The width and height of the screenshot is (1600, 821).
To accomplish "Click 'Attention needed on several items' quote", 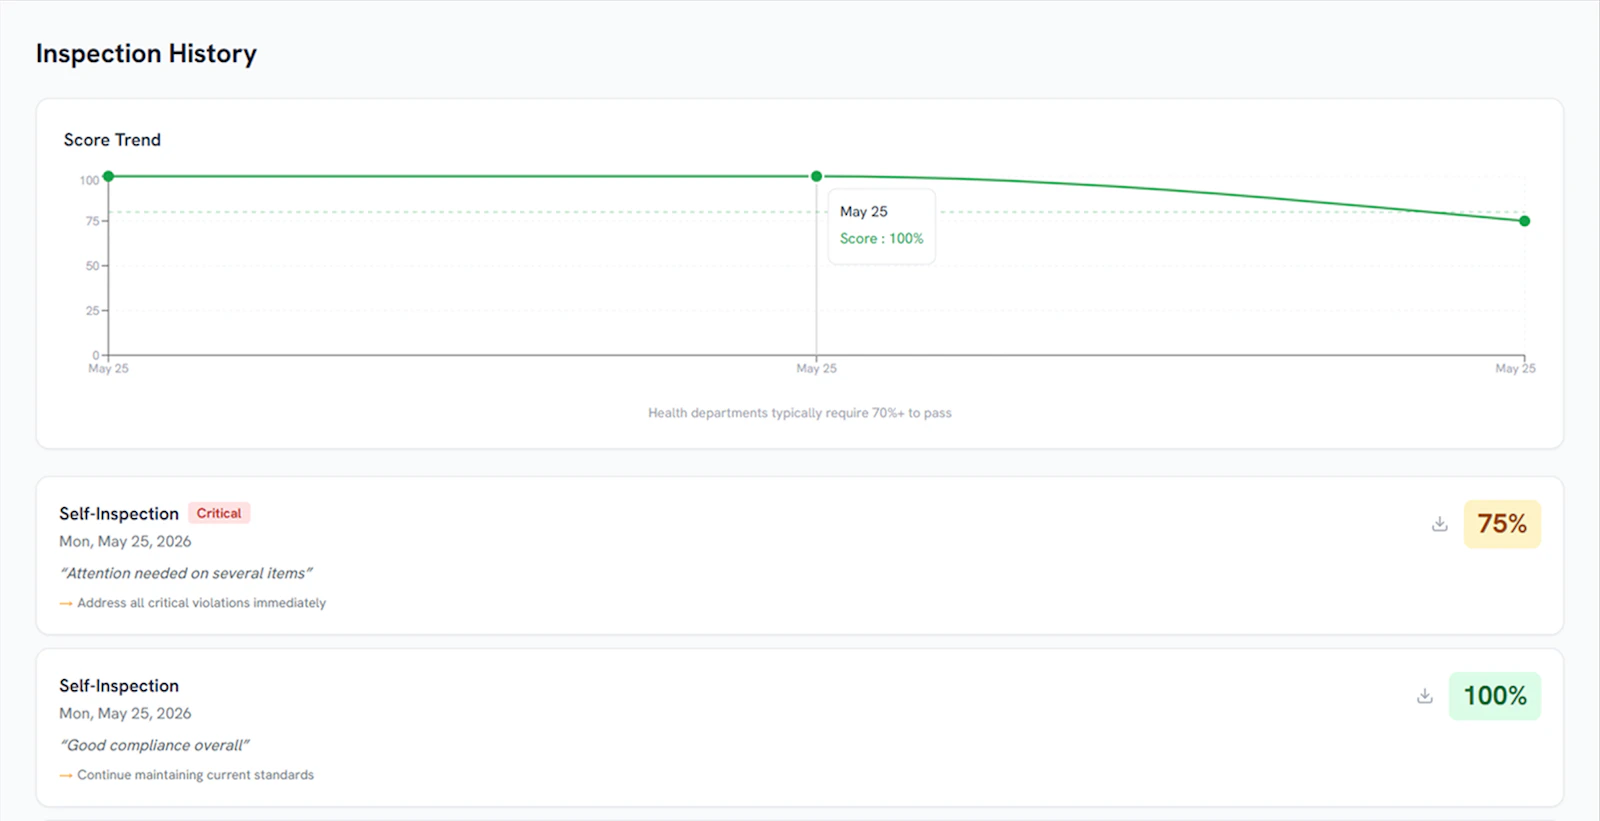I will tap(186, 573).
